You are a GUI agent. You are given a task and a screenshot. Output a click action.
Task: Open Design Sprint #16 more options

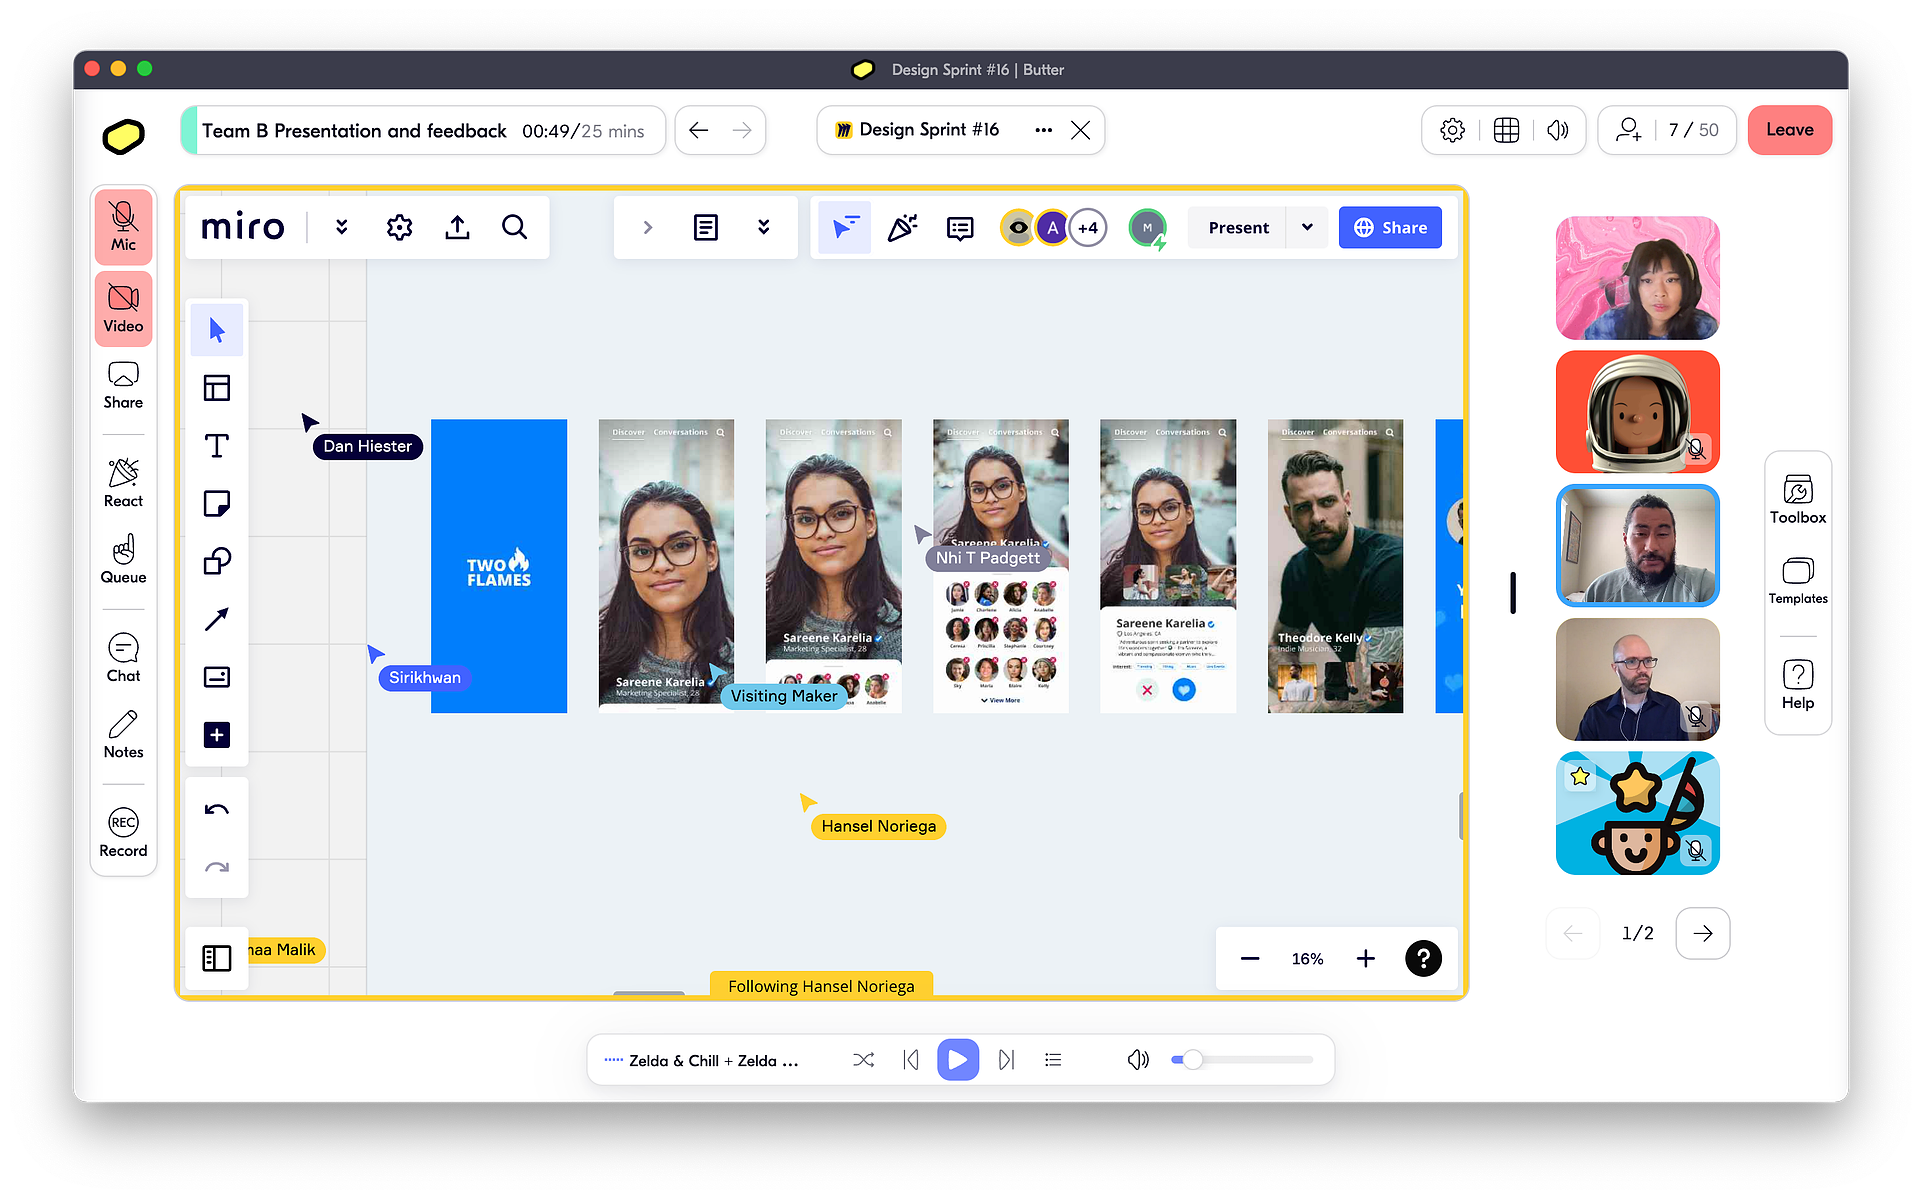coord(1043,130)
